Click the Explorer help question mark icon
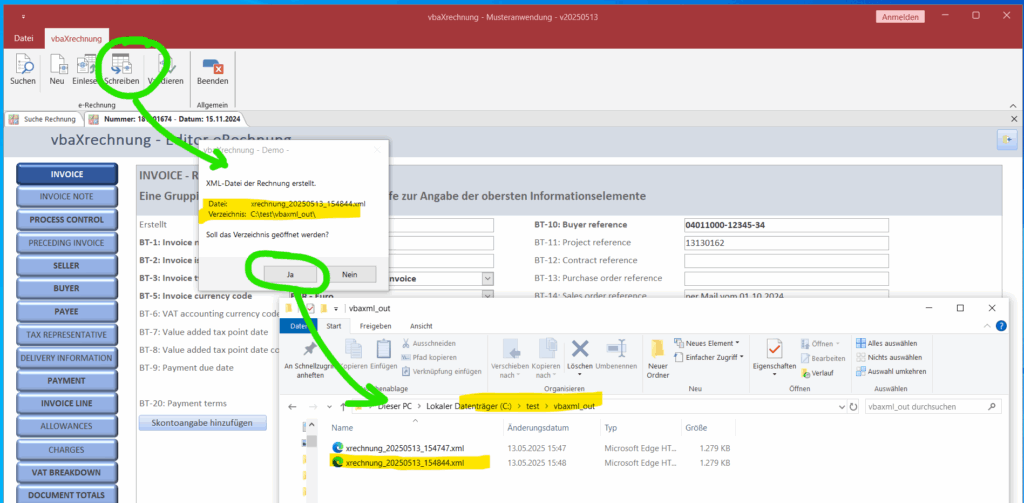The width and height of the screenshot is (1024, 503). click(1001, 326)
